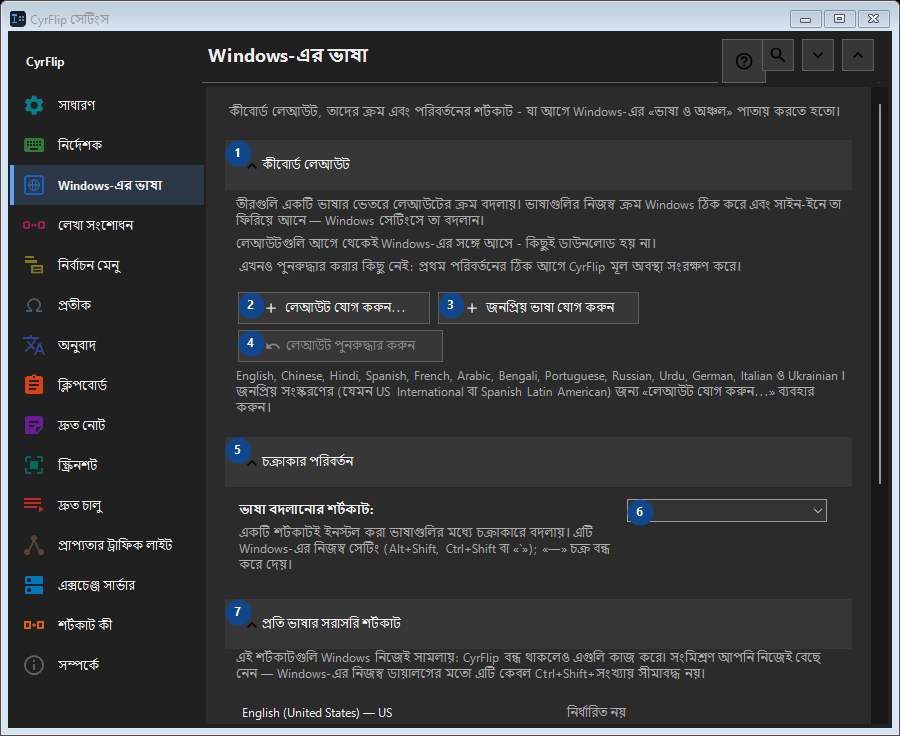The height and width of the screenshot is (736, 900).
Task: Click the CyrFlip app icon in title bar
Action: pyautogui.click(x=18, y=19)
